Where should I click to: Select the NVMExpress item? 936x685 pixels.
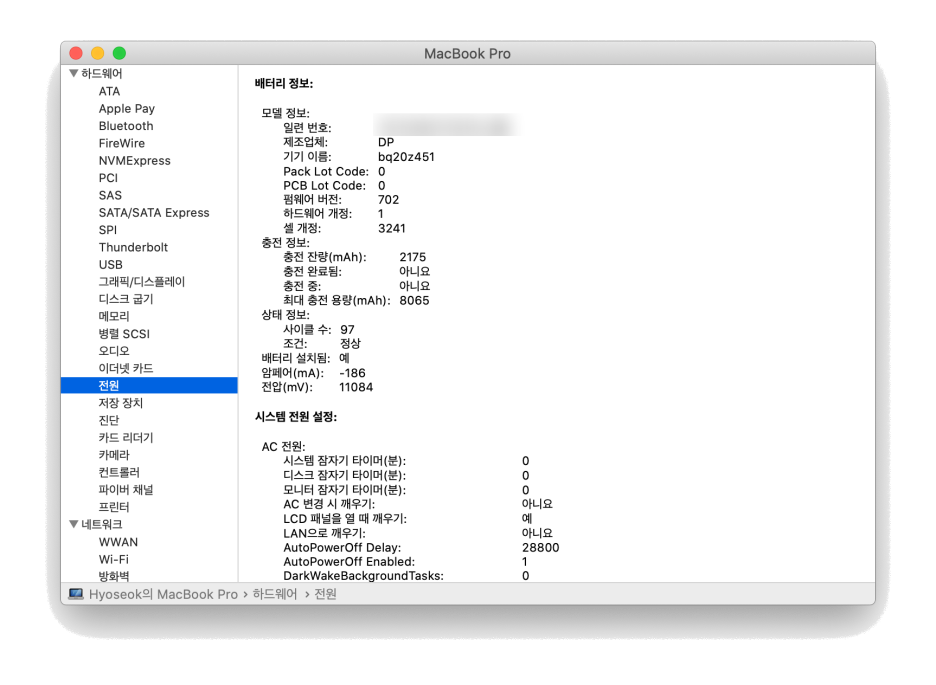[134, 161]
